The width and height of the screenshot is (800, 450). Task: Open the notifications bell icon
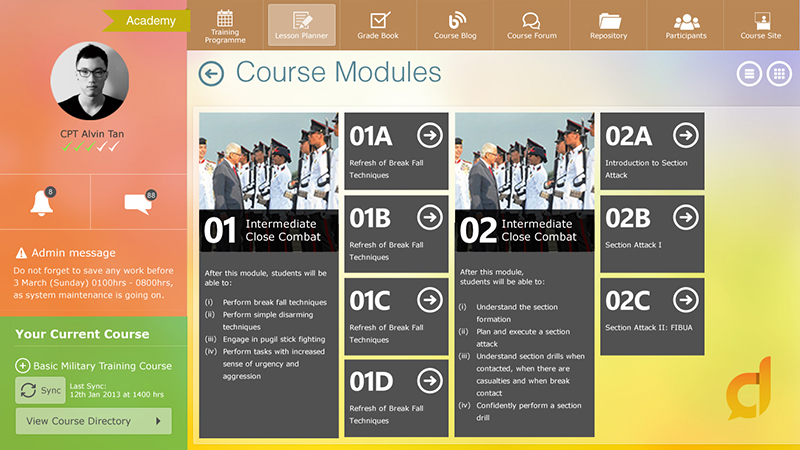pos(43,202)
